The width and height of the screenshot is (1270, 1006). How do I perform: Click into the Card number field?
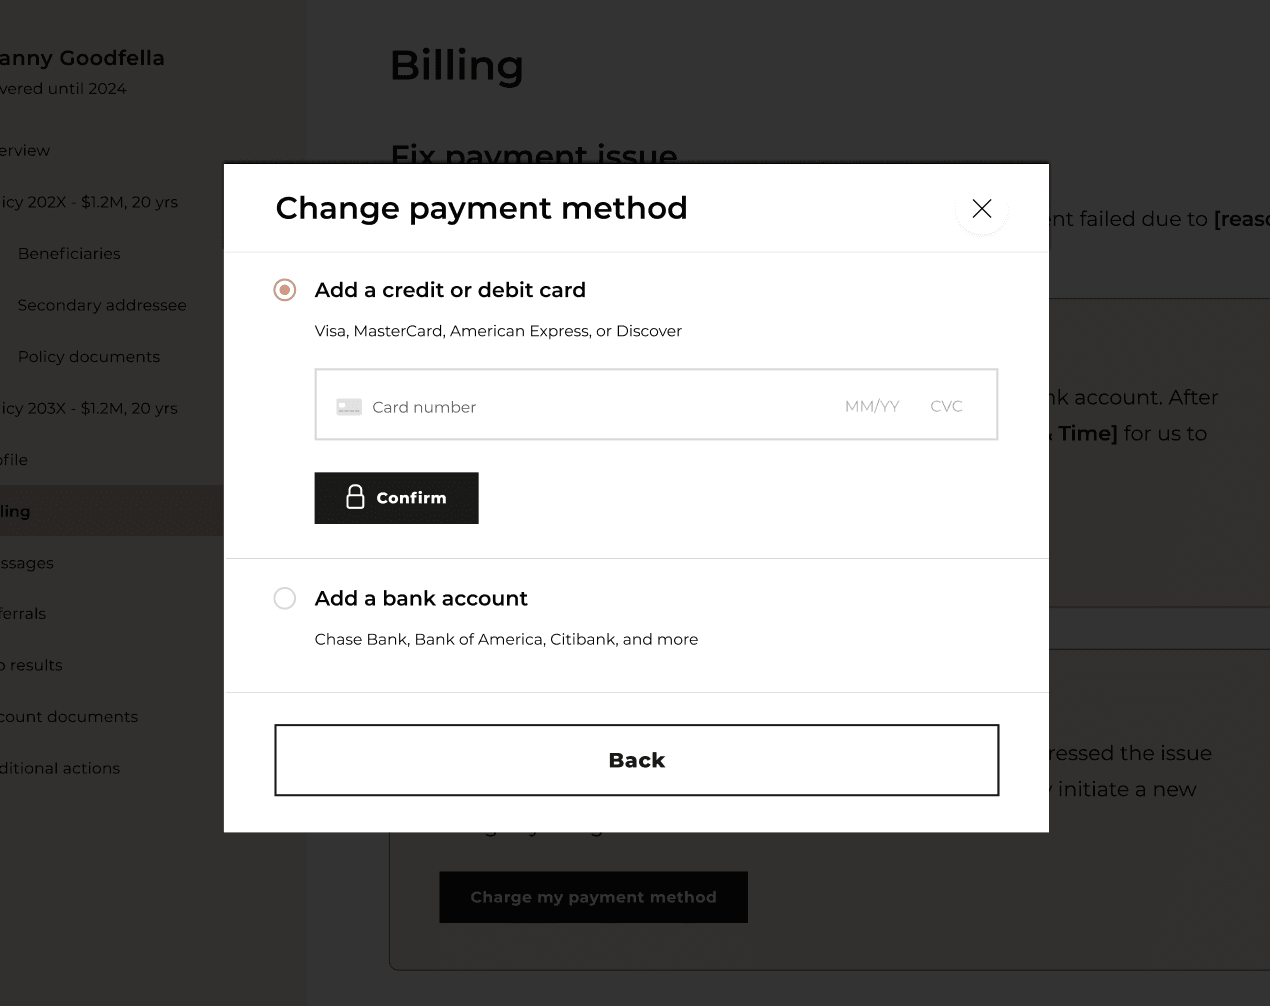tap(500, 406)
